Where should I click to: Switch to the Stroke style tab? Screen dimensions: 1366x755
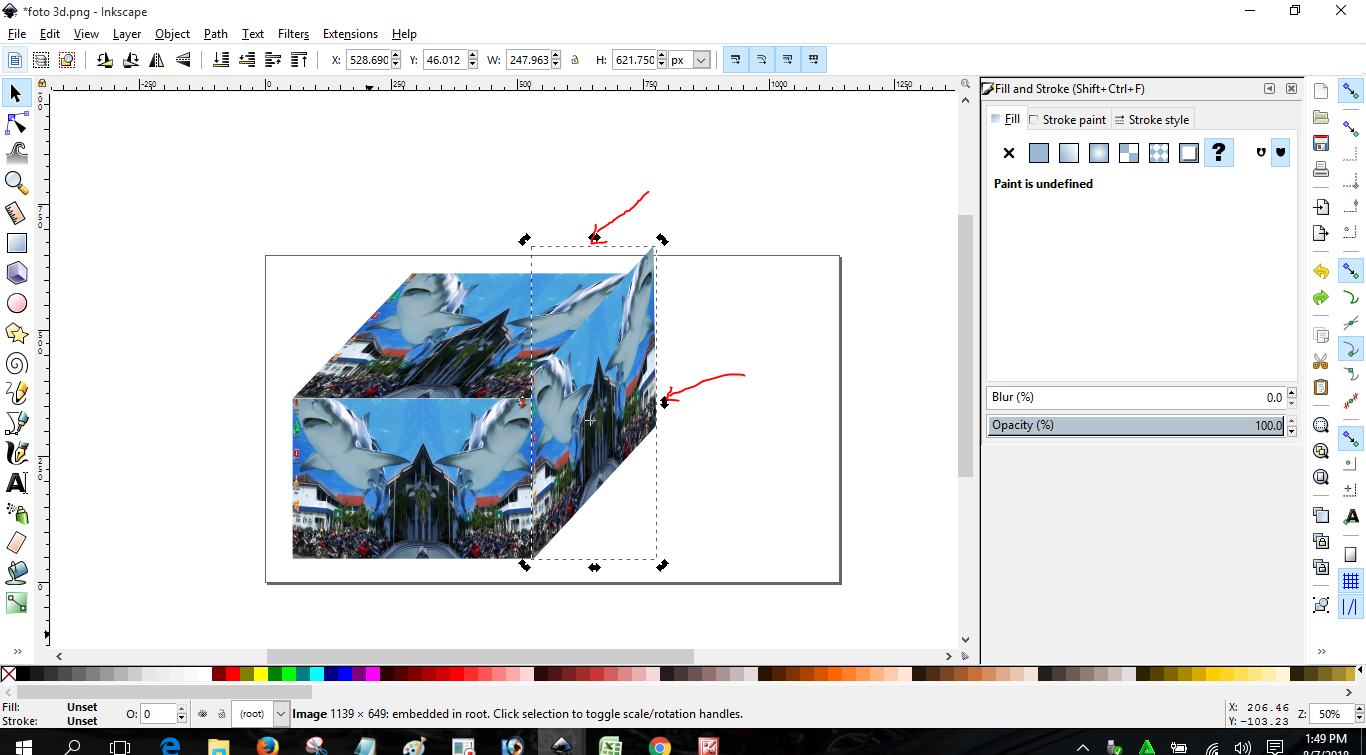(x=1152, y=120)
